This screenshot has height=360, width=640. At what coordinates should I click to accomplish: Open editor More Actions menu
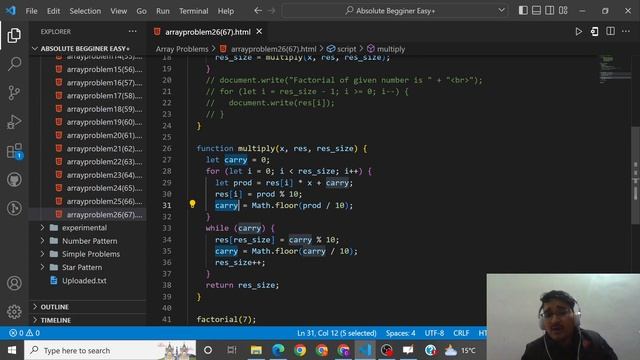click(x=626, y=31)
